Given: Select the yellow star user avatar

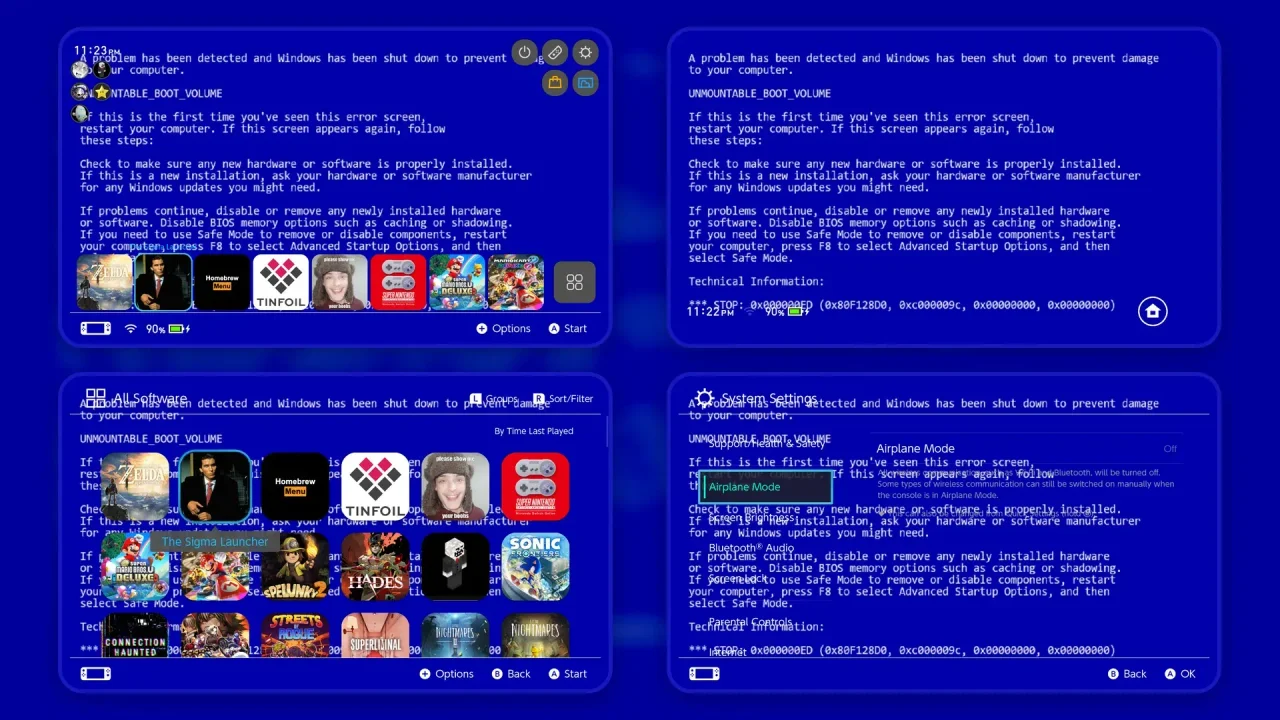Looking at the screenshot, I should [101, 92].
